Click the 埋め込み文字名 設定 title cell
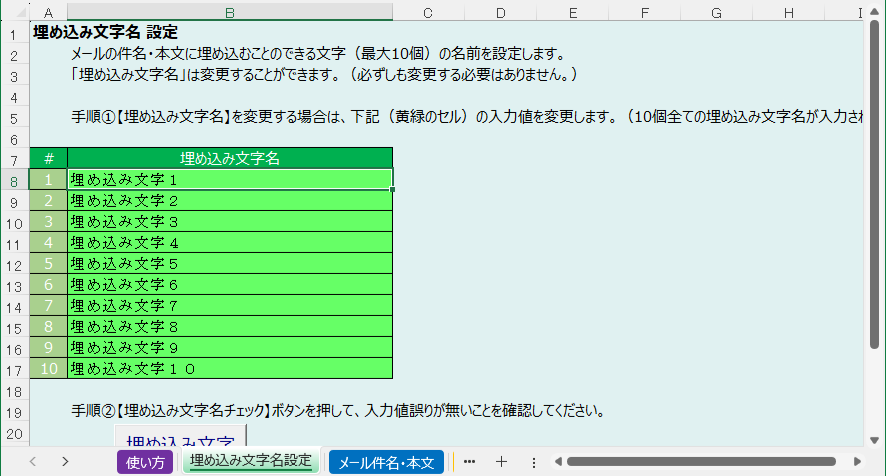The image size is (886, 476). [x=106, y=32]
